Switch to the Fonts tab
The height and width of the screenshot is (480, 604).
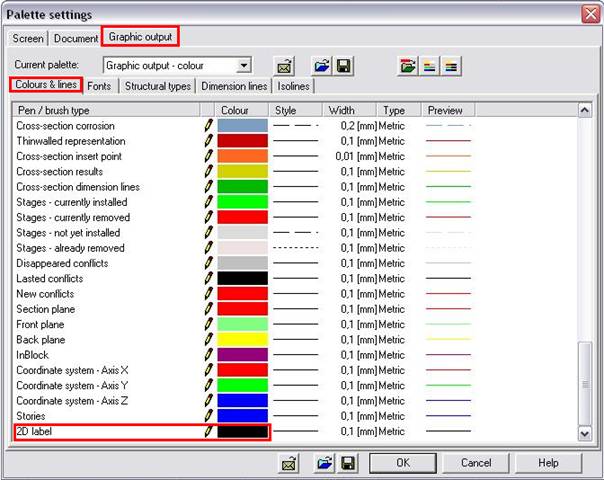tap(99, 86)
